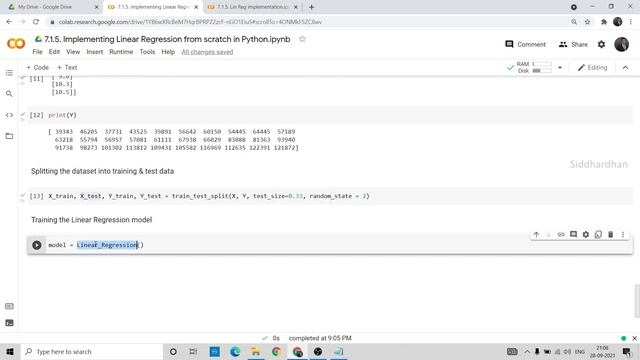Open File Explorer from taskbar

[x=256, y=351]
